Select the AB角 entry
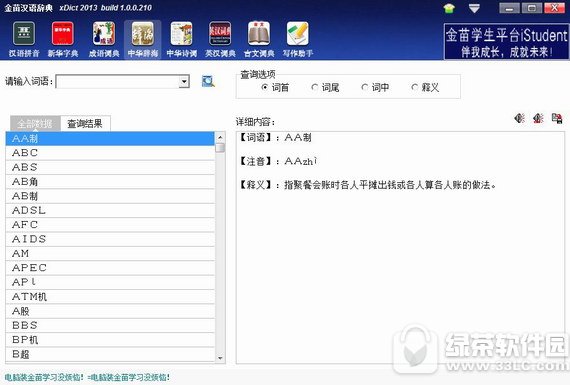 click(x=110, y=181)
